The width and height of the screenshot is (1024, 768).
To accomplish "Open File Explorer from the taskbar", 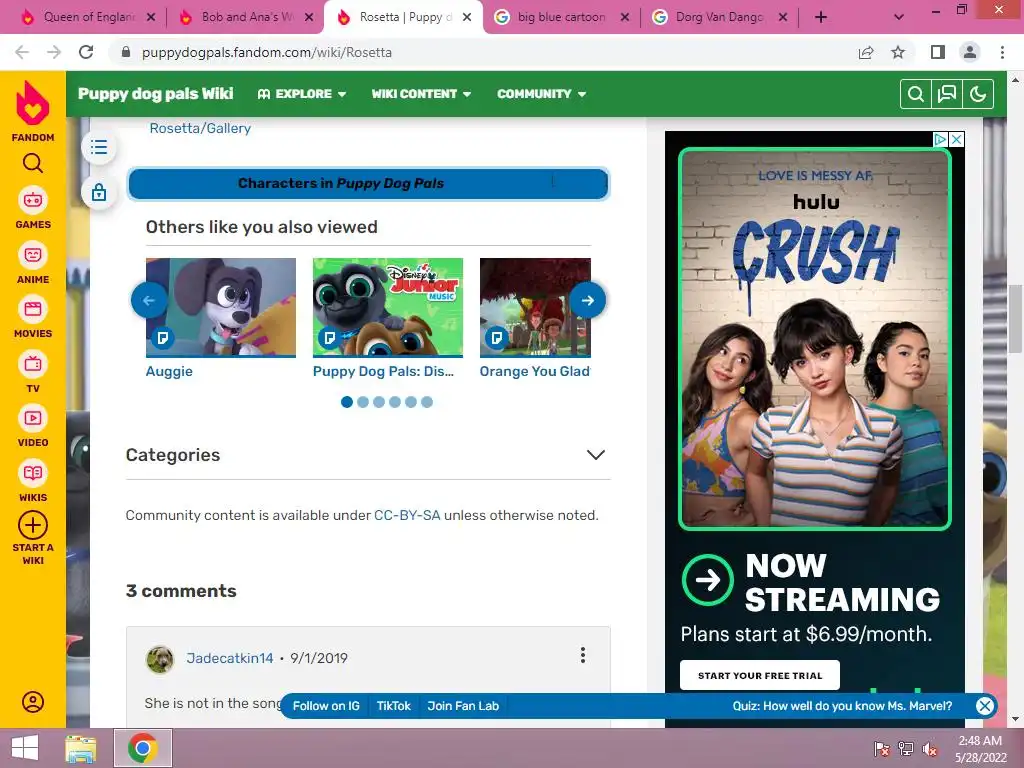I will point(81,748).
